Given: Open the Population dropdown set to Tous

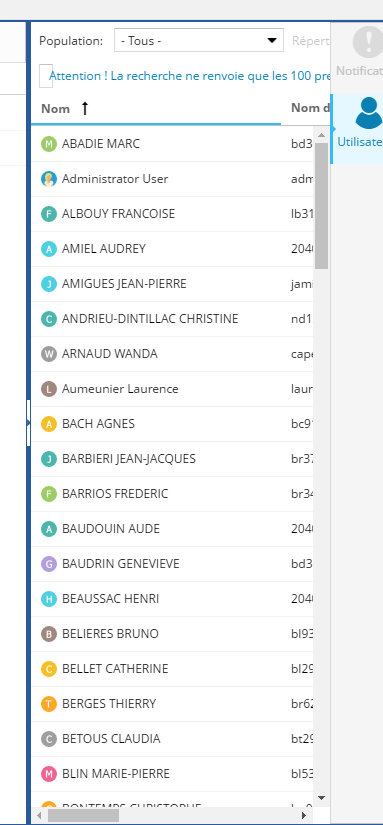Looking at the screenshot, I should click(199, 41).
